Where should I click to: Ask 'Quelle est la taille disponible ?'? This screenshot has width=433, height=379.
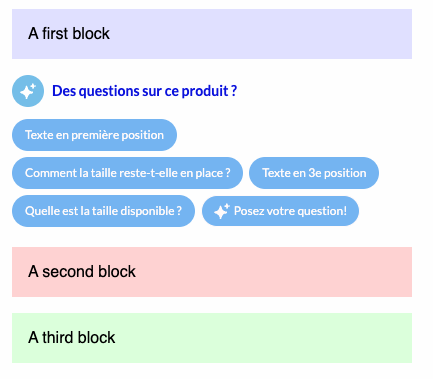(x=103, y=211)
